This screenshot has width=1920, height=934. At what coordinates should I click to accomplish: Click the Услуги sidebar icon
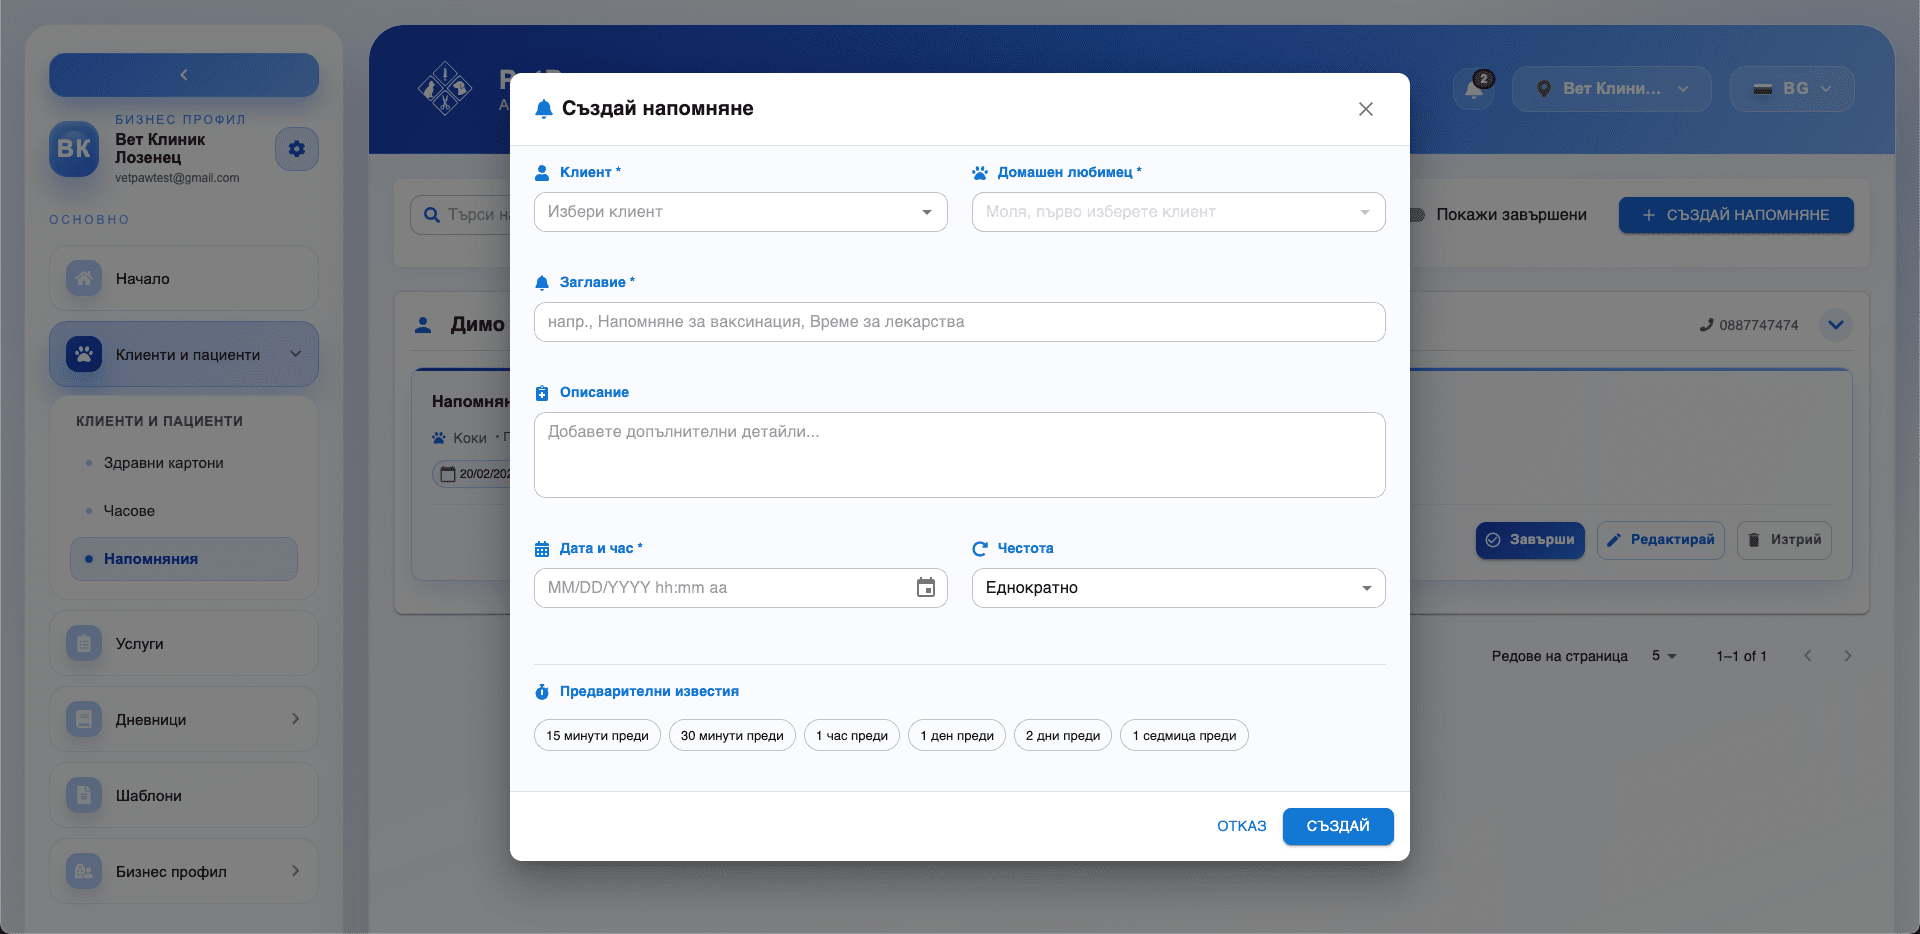point(84,643)
